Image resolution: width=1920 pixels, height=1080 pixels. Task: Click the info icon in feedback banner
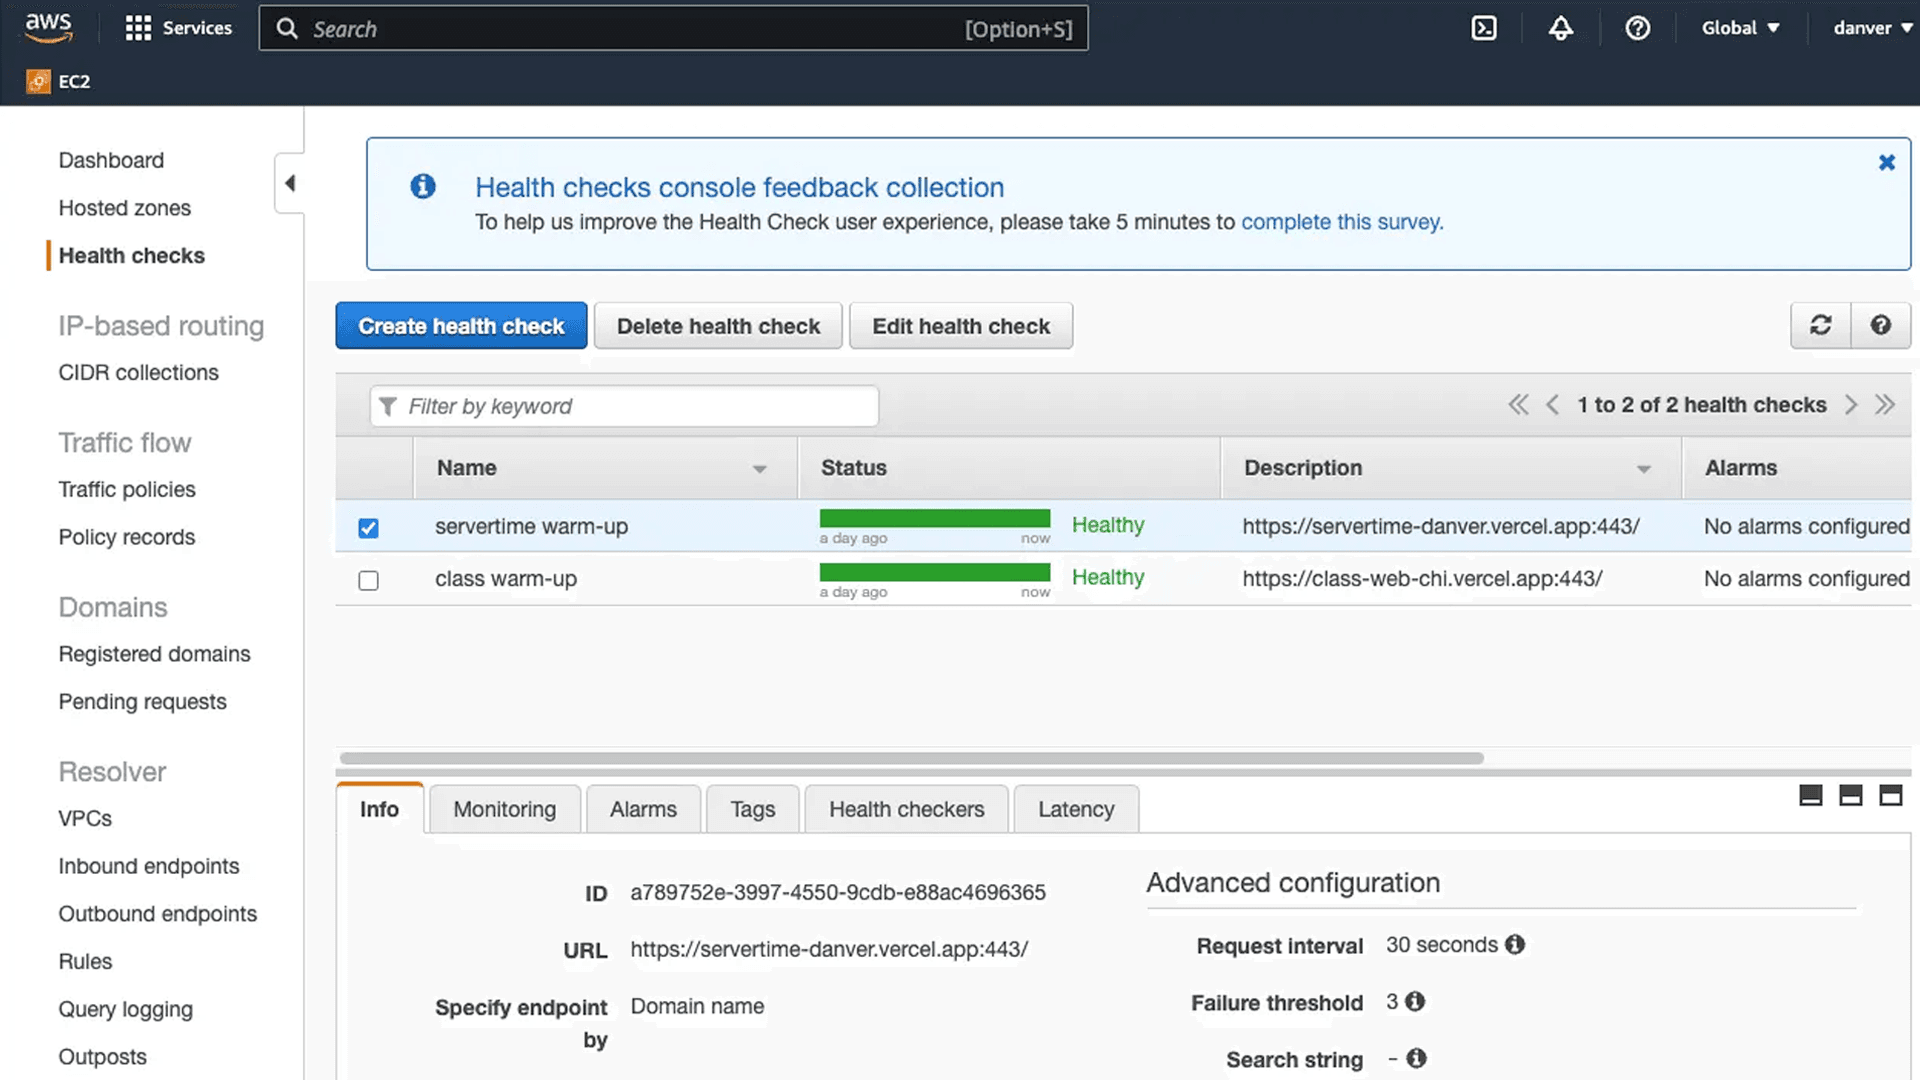[x=423, y=186]
